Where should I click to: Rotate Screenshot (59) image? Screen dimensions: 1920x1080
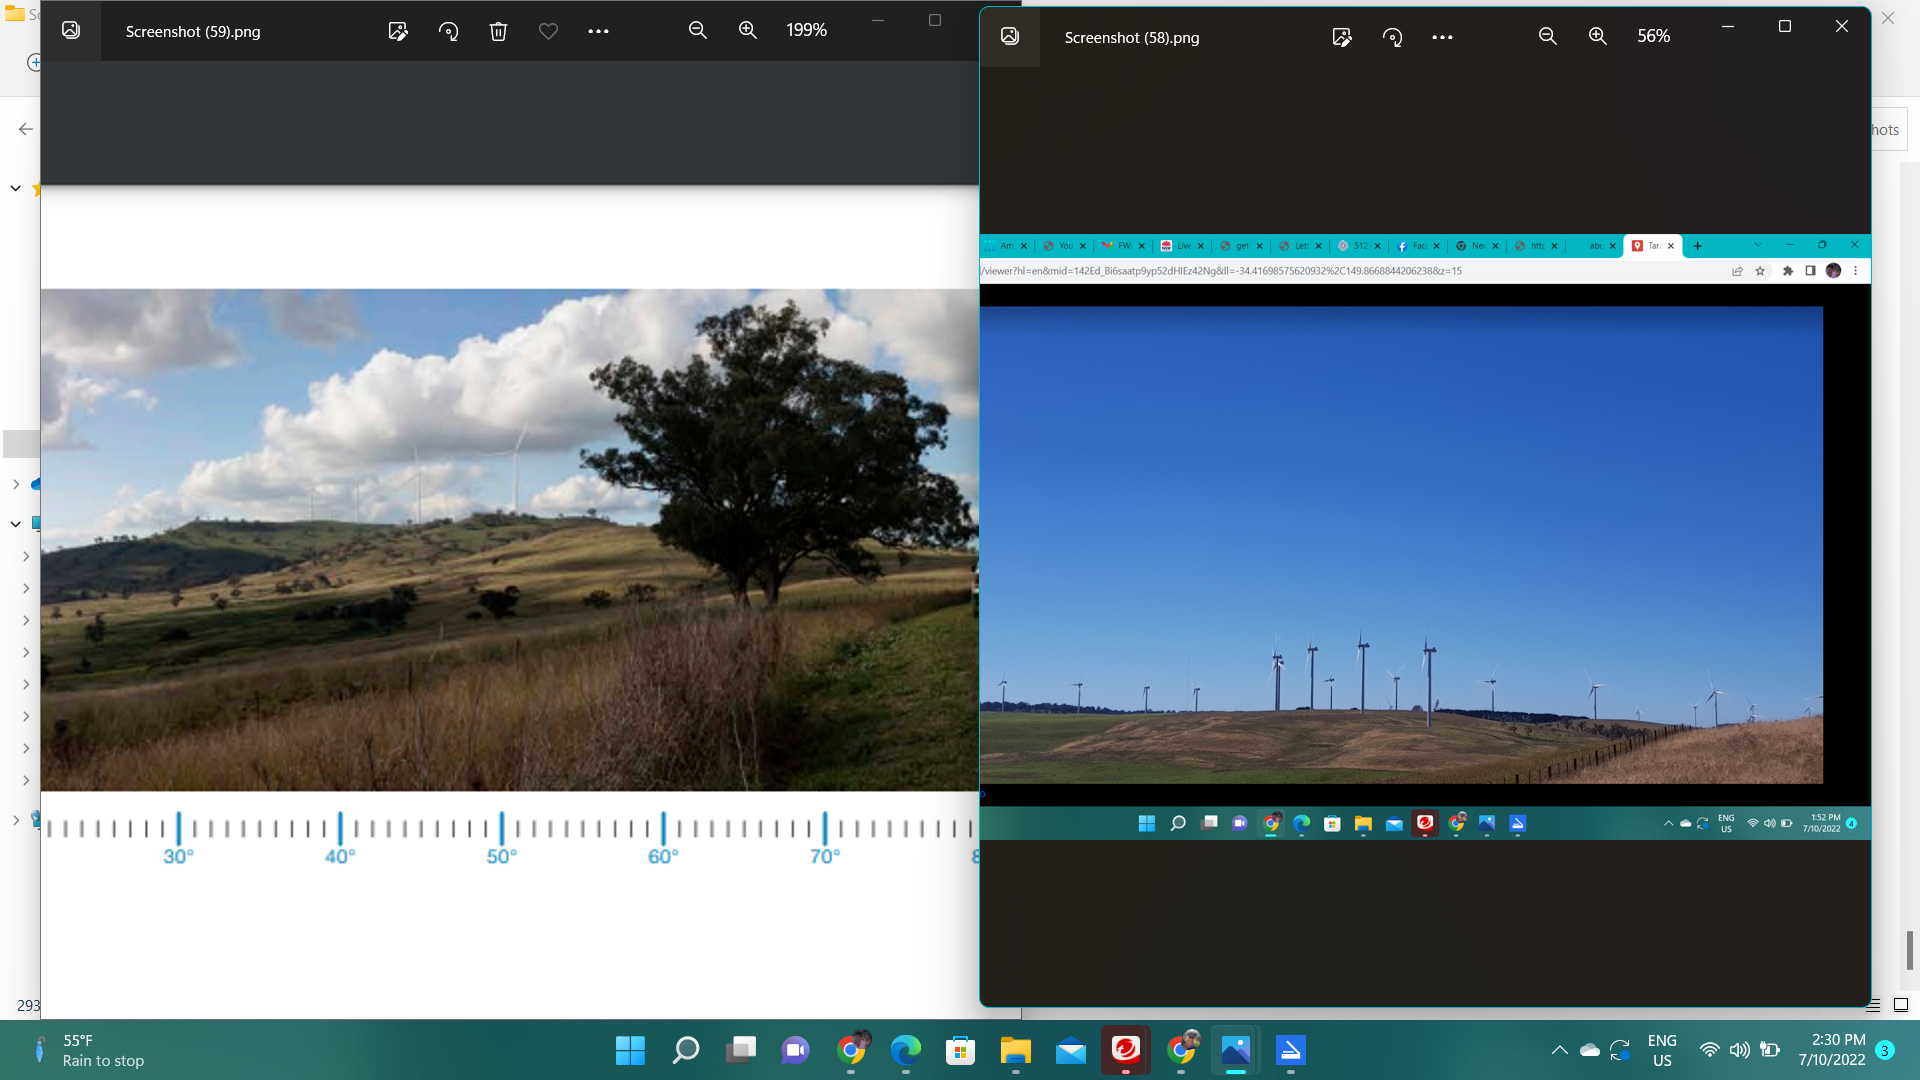coord(448,31)
